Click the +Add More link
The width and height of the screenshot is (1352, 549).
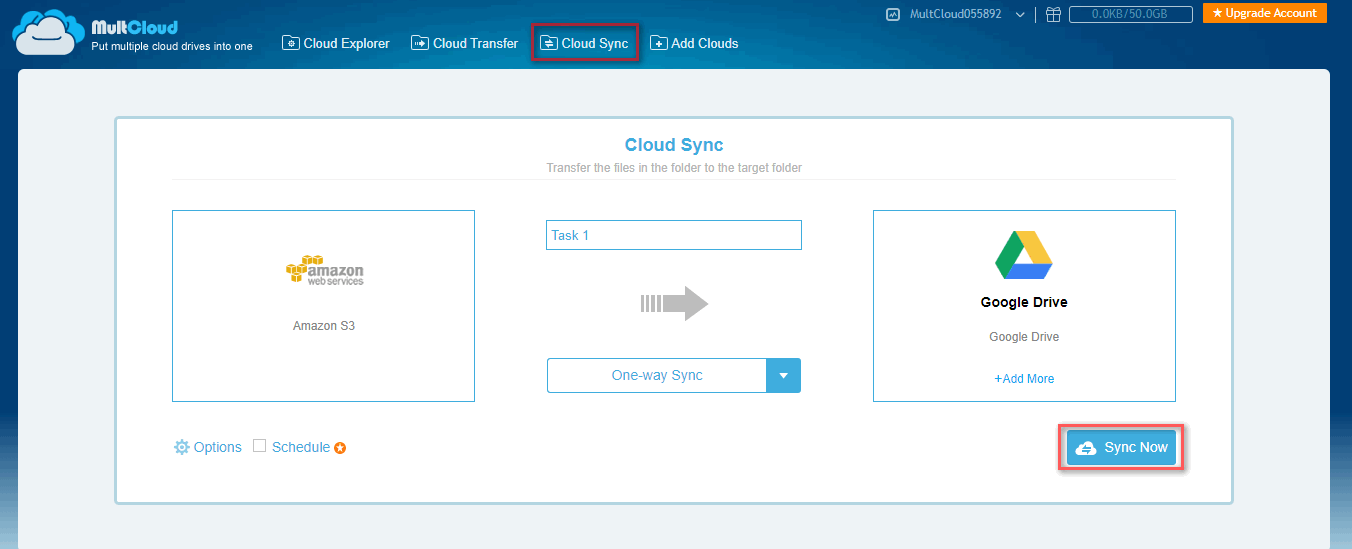[x=1024, y=379]
